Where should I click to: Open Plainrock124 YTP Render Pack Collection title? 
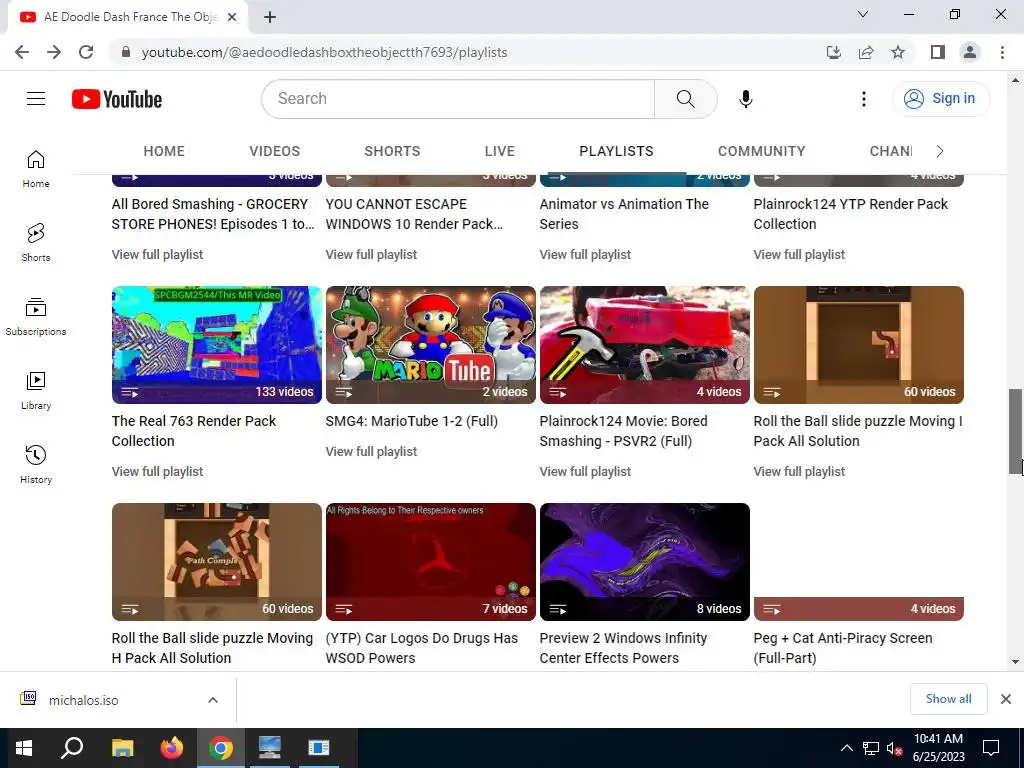coord(850,214)
